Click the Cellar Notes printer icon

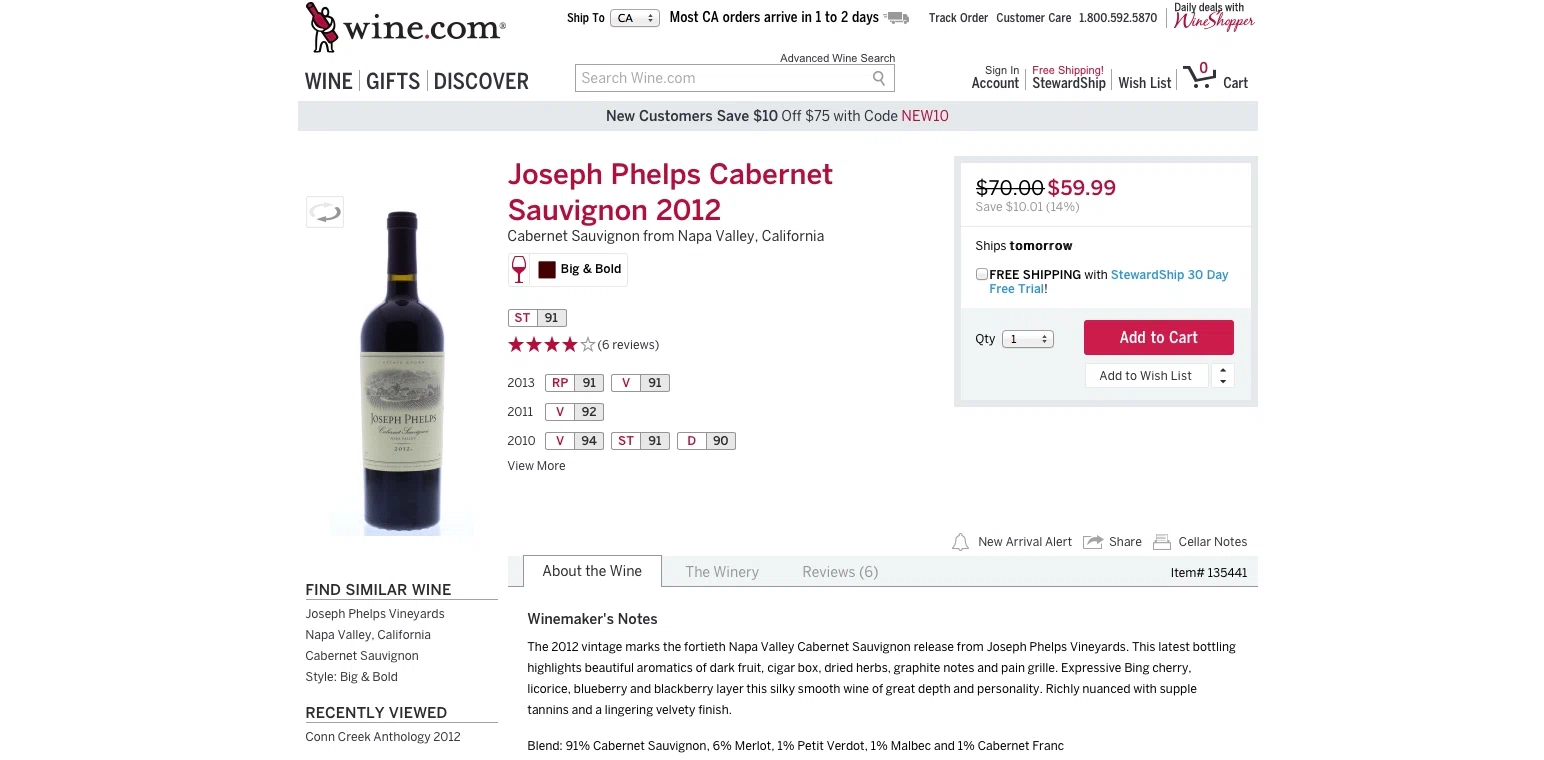coord(1162,542)
